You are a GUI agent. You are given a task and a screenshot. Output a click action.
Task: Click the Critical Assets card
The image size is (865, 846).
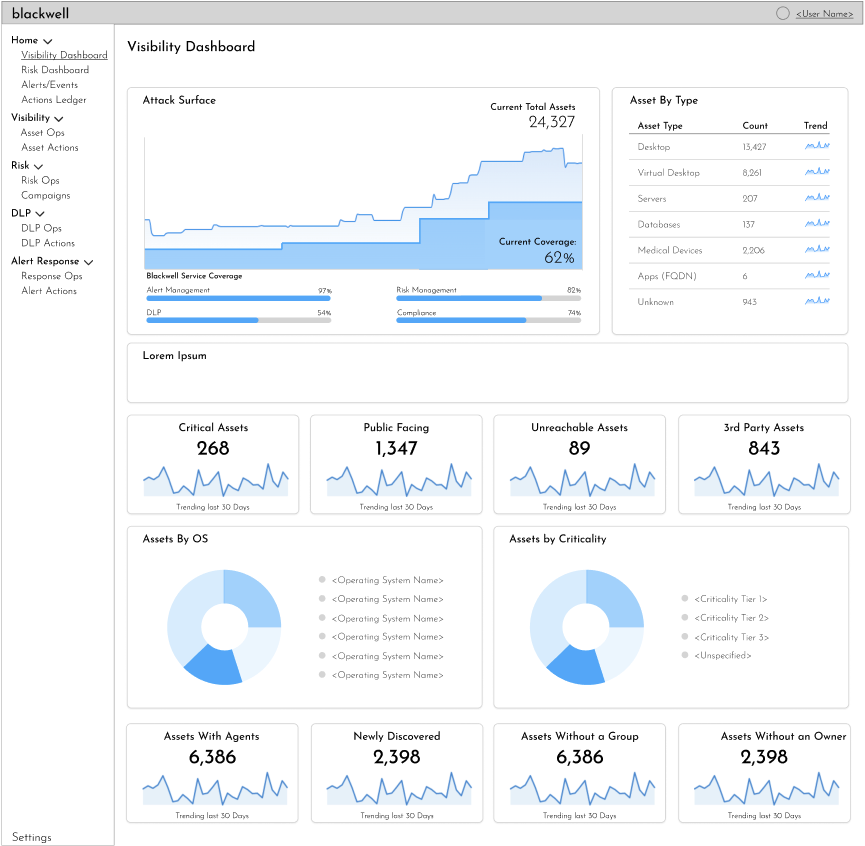coord(213,464)
